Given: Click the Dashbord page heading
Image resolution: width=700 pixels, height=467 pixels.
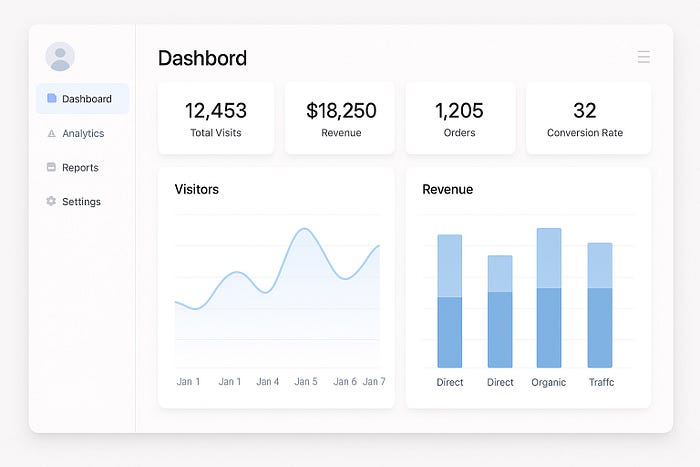Looking at the screenshot, I should click(202, 58).
